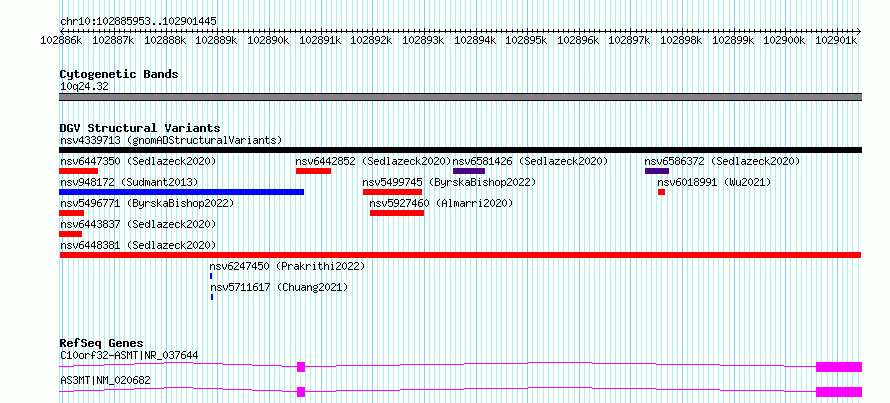Open the nsv6247450 Prakrithi2022 label

(287, 267)
